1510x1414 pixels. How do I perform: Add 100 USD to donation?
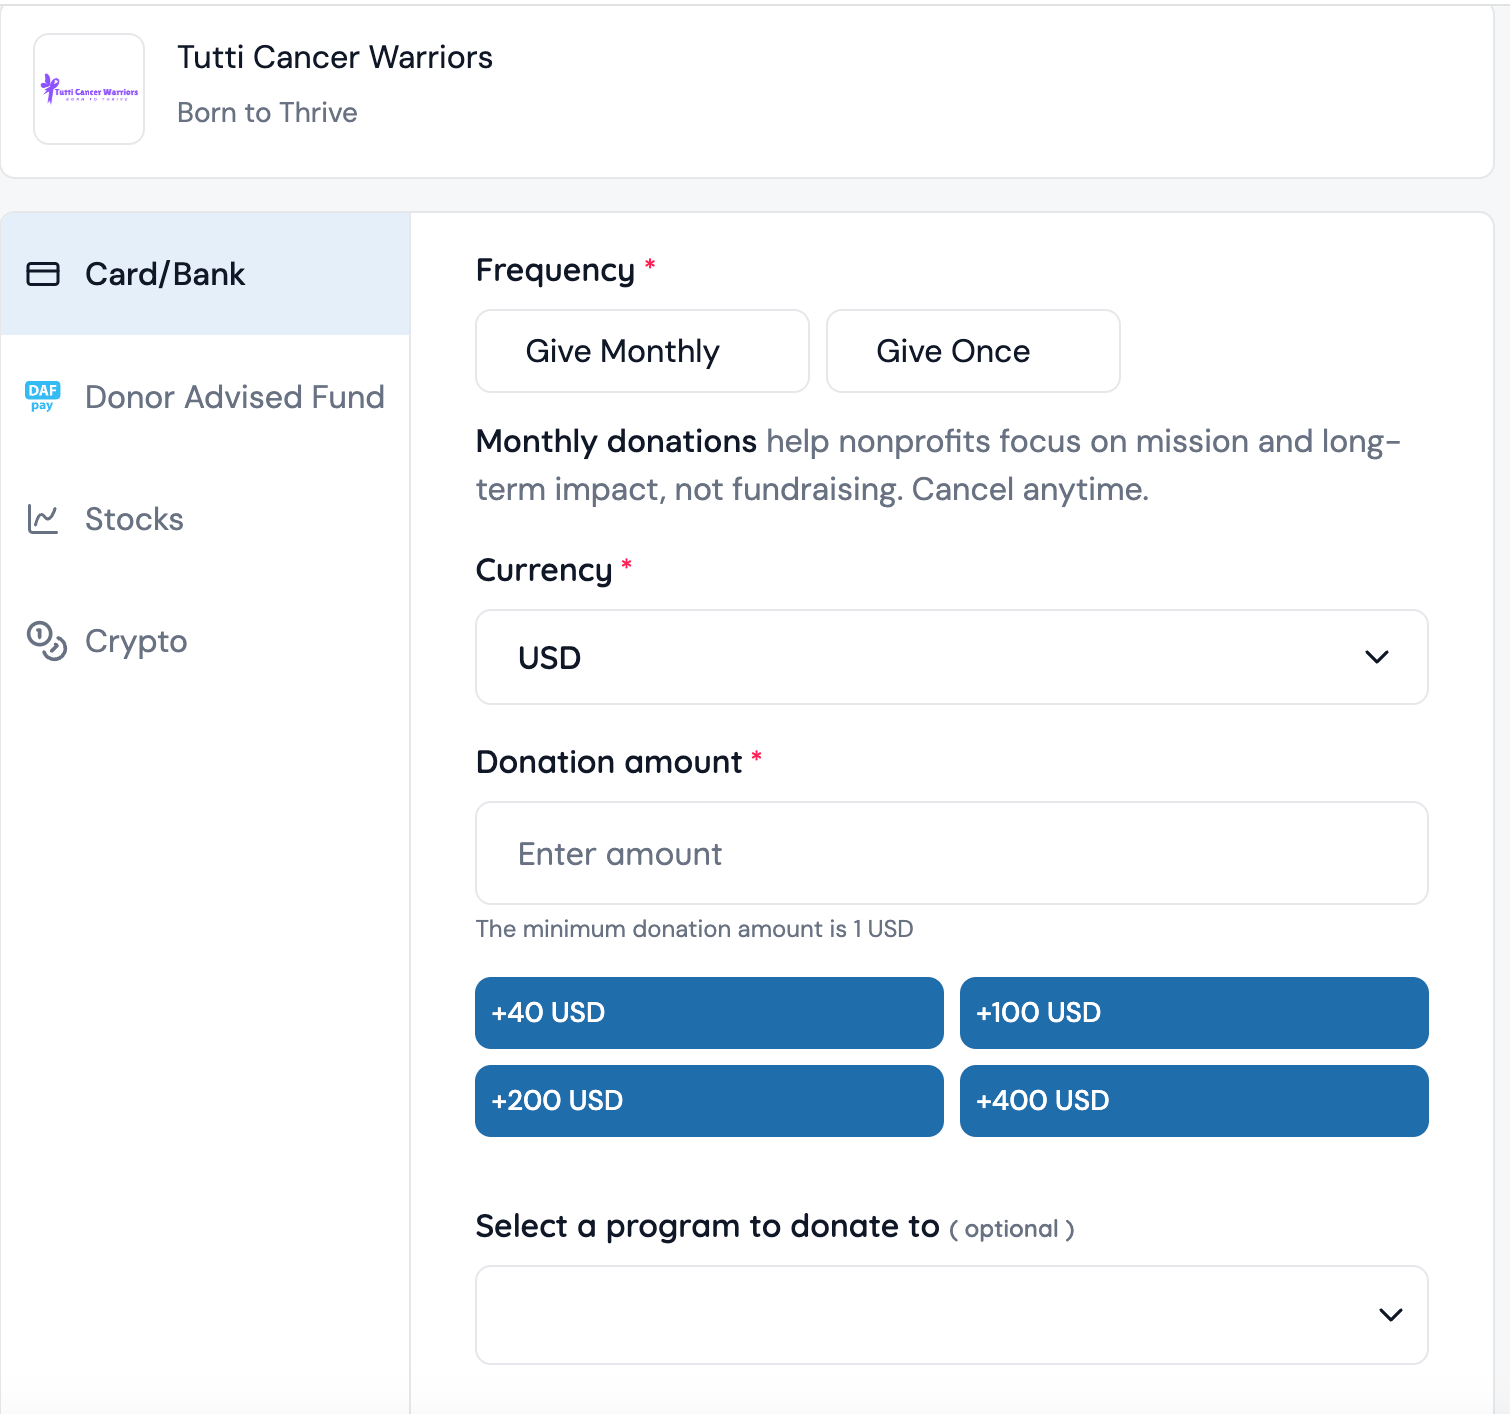[1193, 1012]
